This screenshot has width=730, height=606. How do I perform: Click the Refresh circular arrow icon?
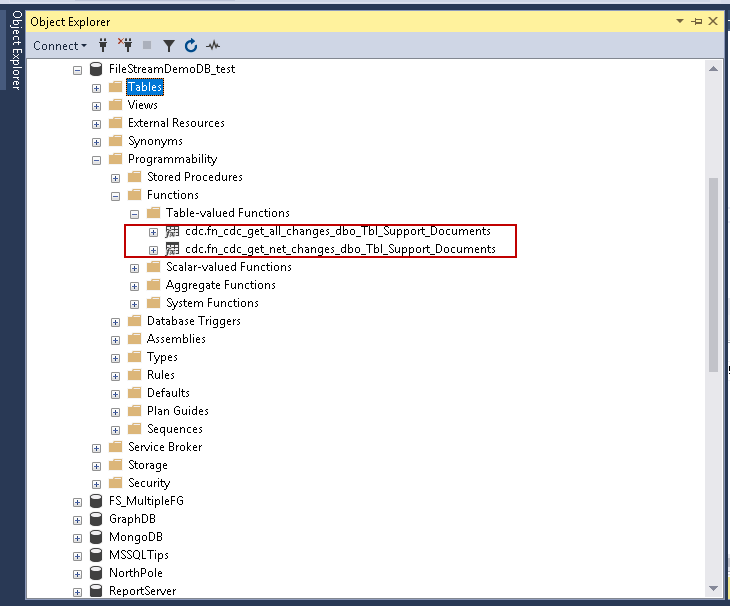click(x=191, y=45)
